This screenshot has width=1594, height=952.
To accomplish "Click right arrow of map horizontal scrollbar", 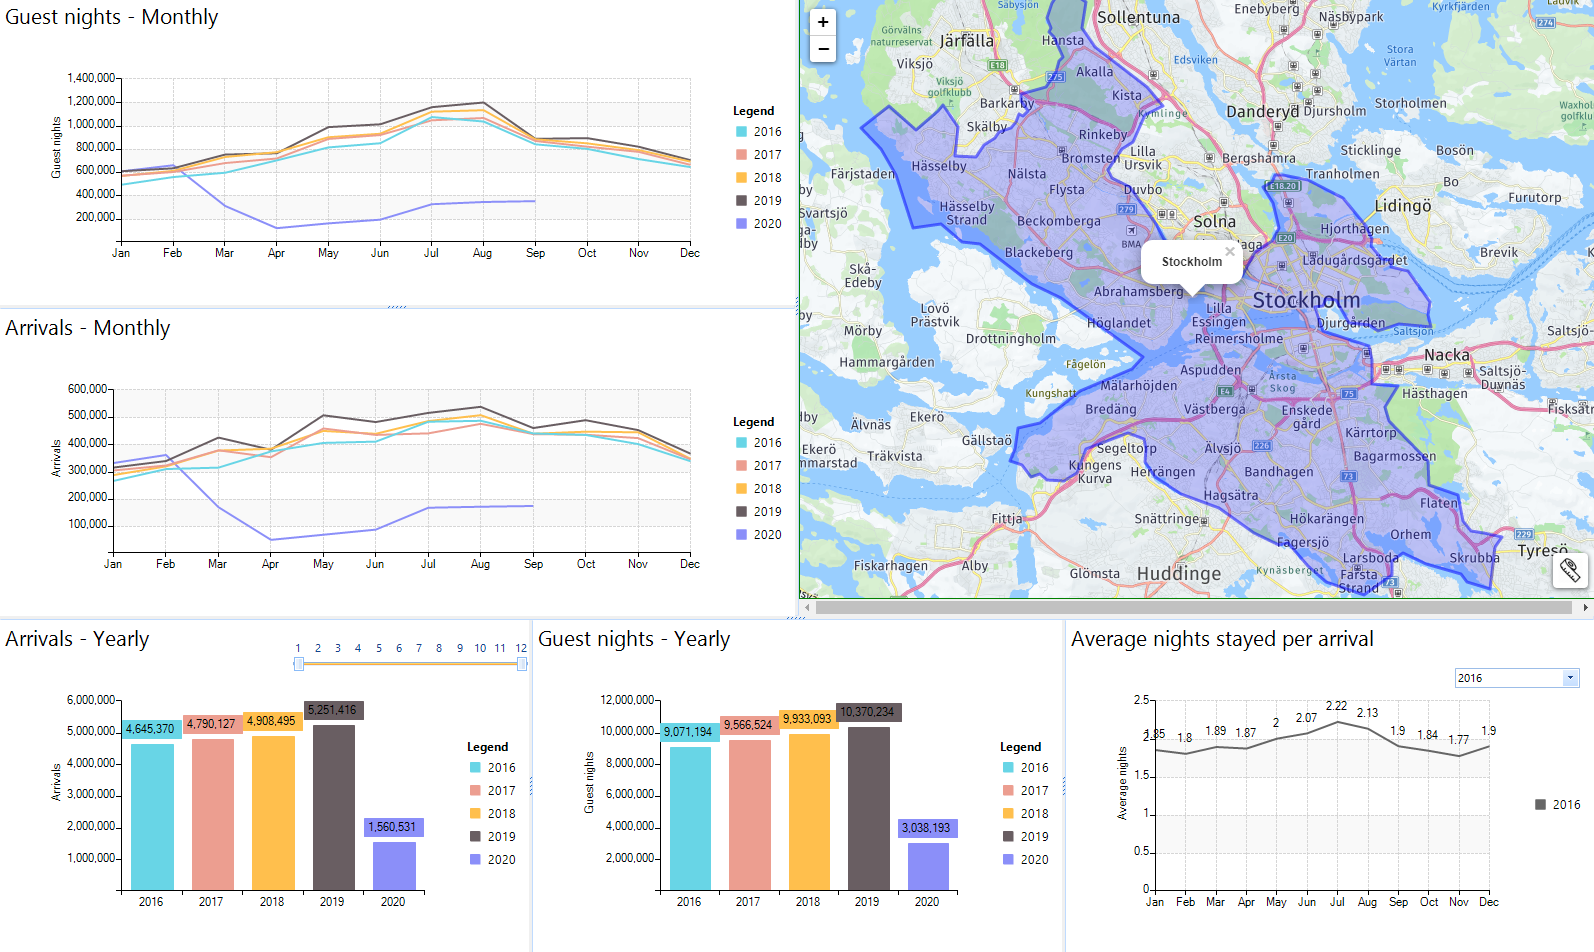I will 1585,607.
